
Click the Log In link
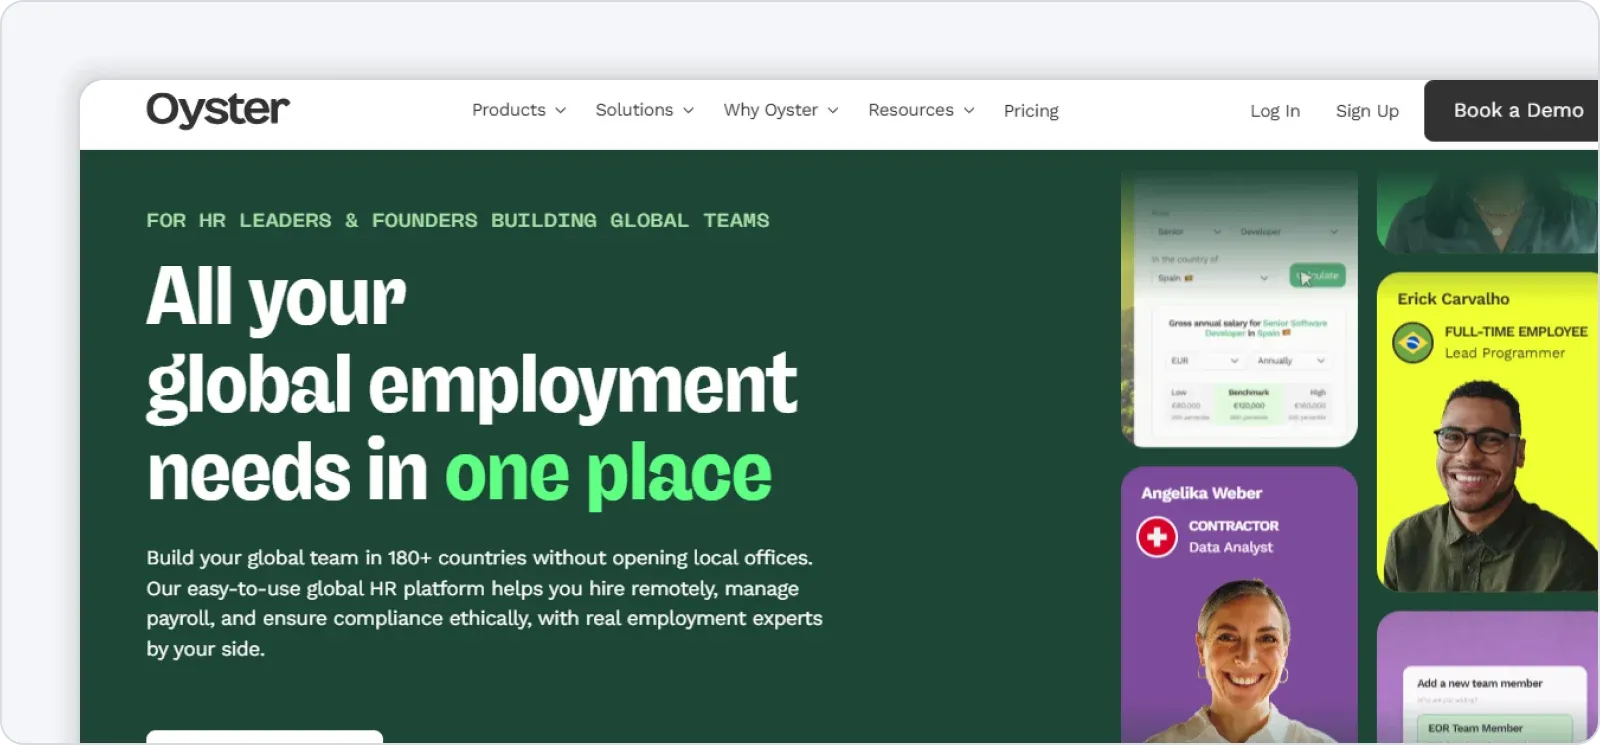coord(1275,111)
